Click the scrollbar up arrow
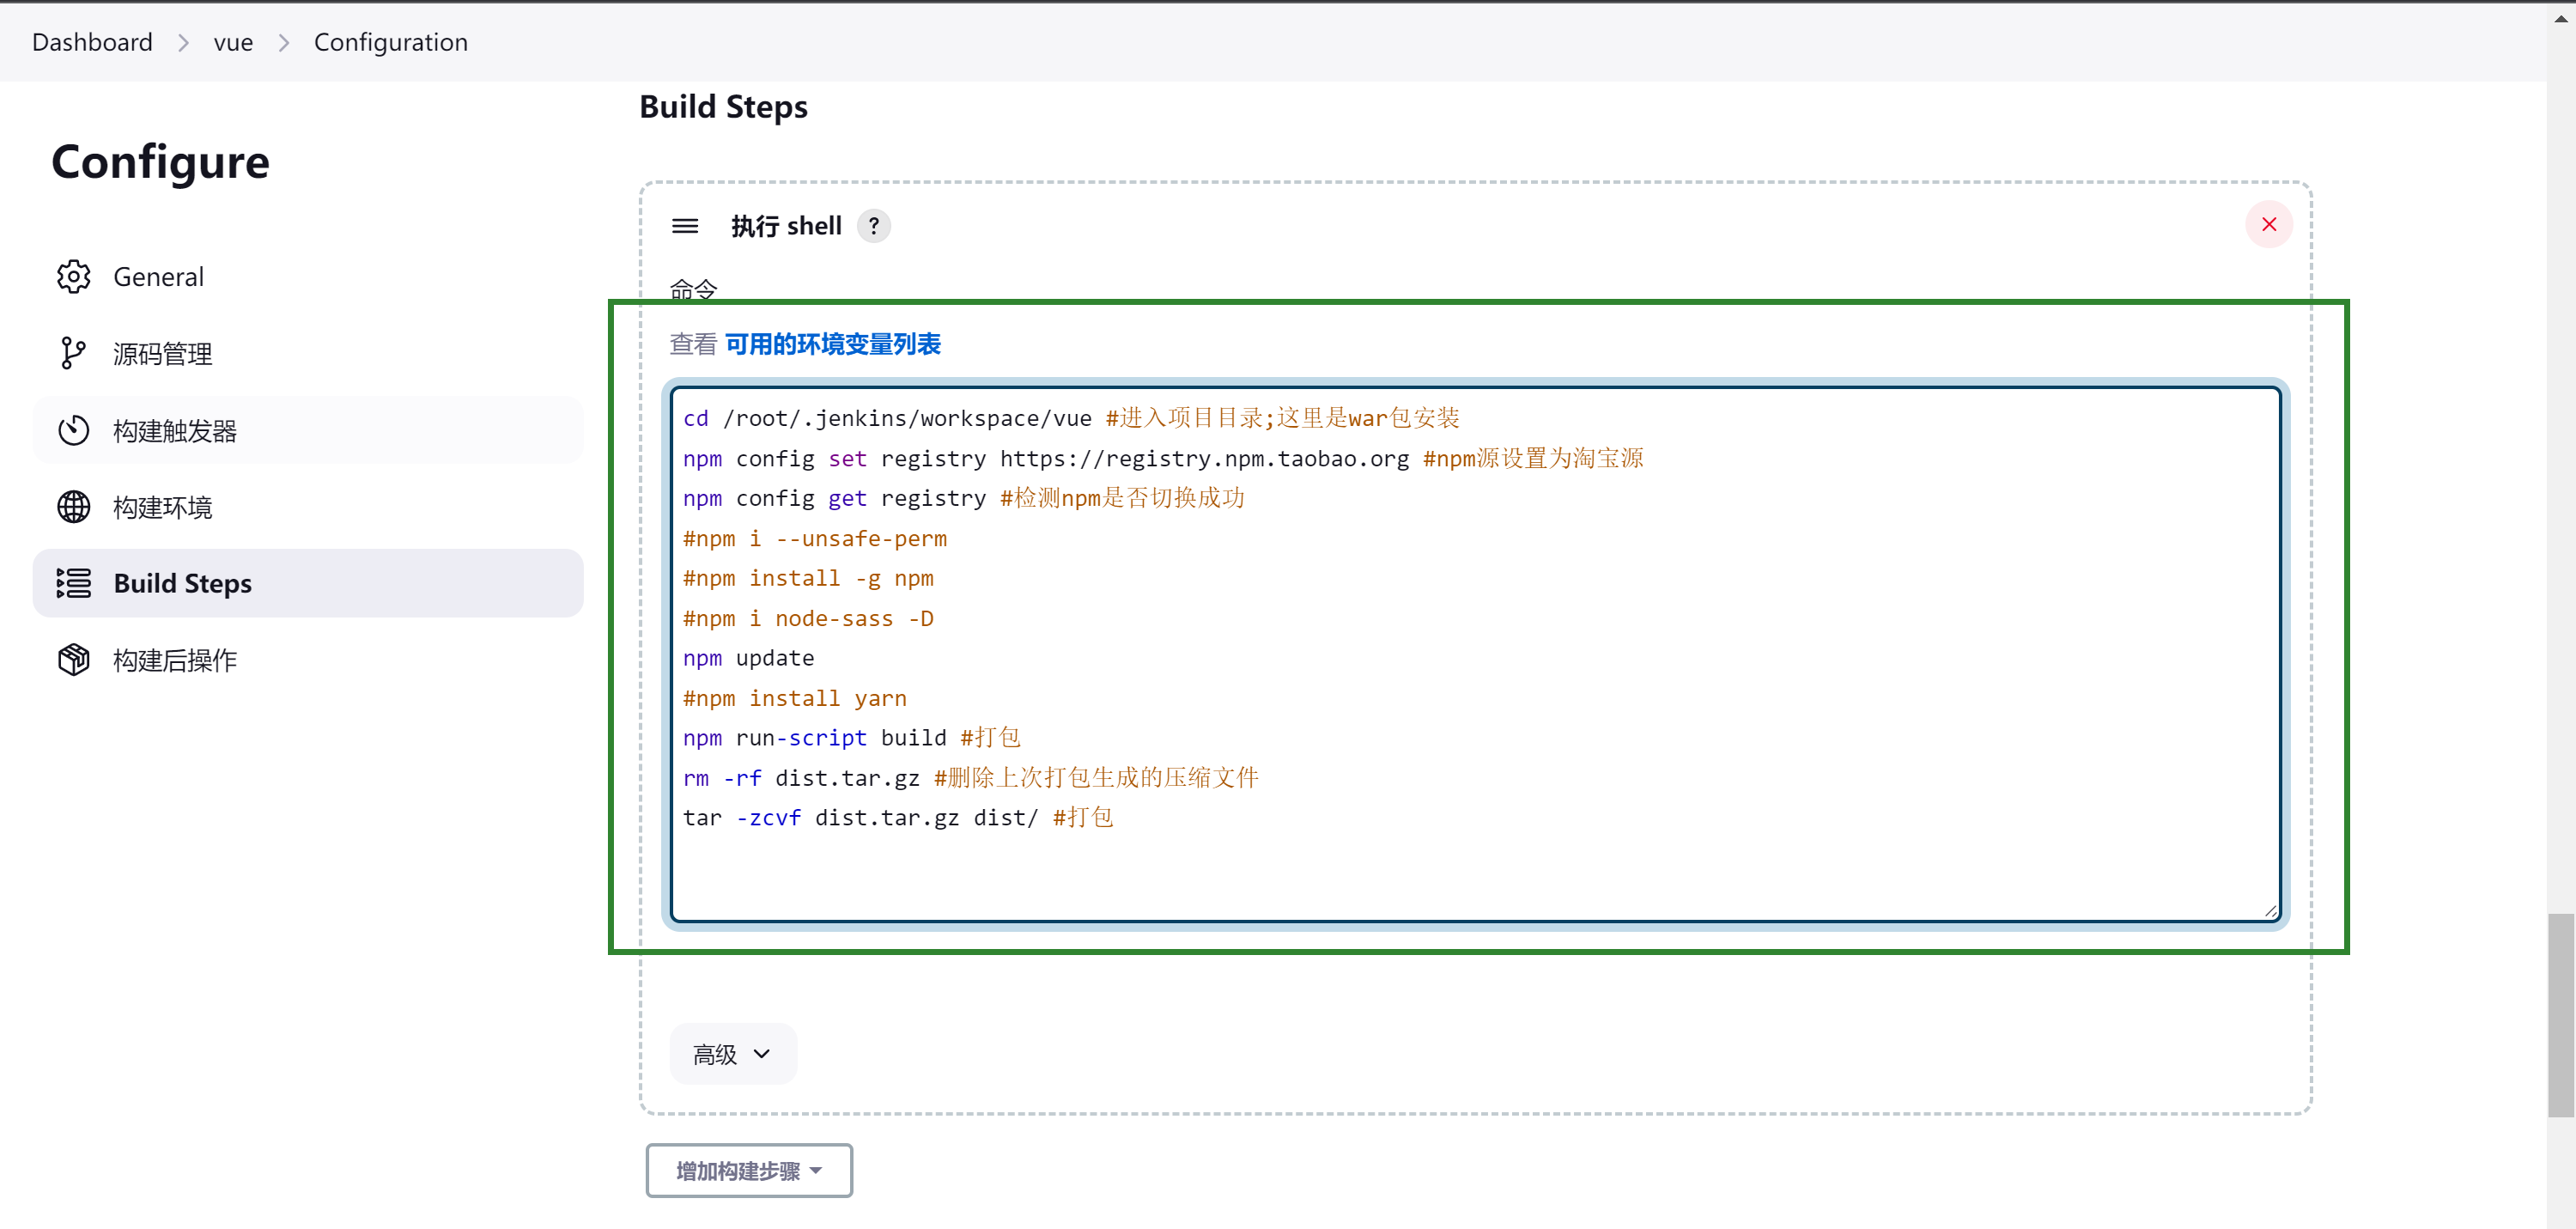2576x1229 pixels. click(x=2560, y=18)
